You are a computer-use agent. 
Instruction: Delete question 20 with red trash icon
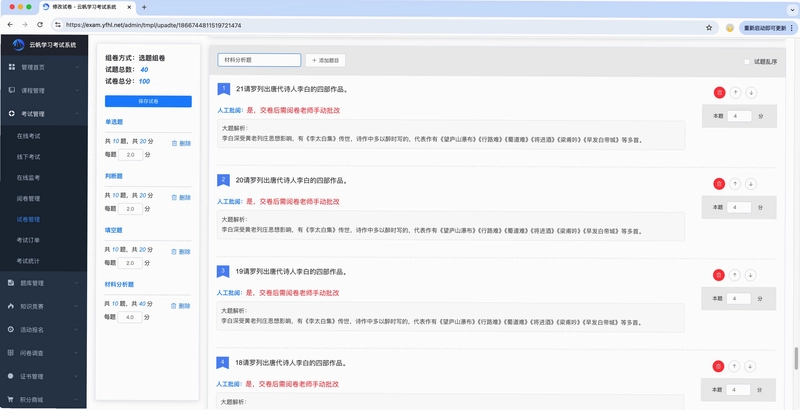(719, 184)
